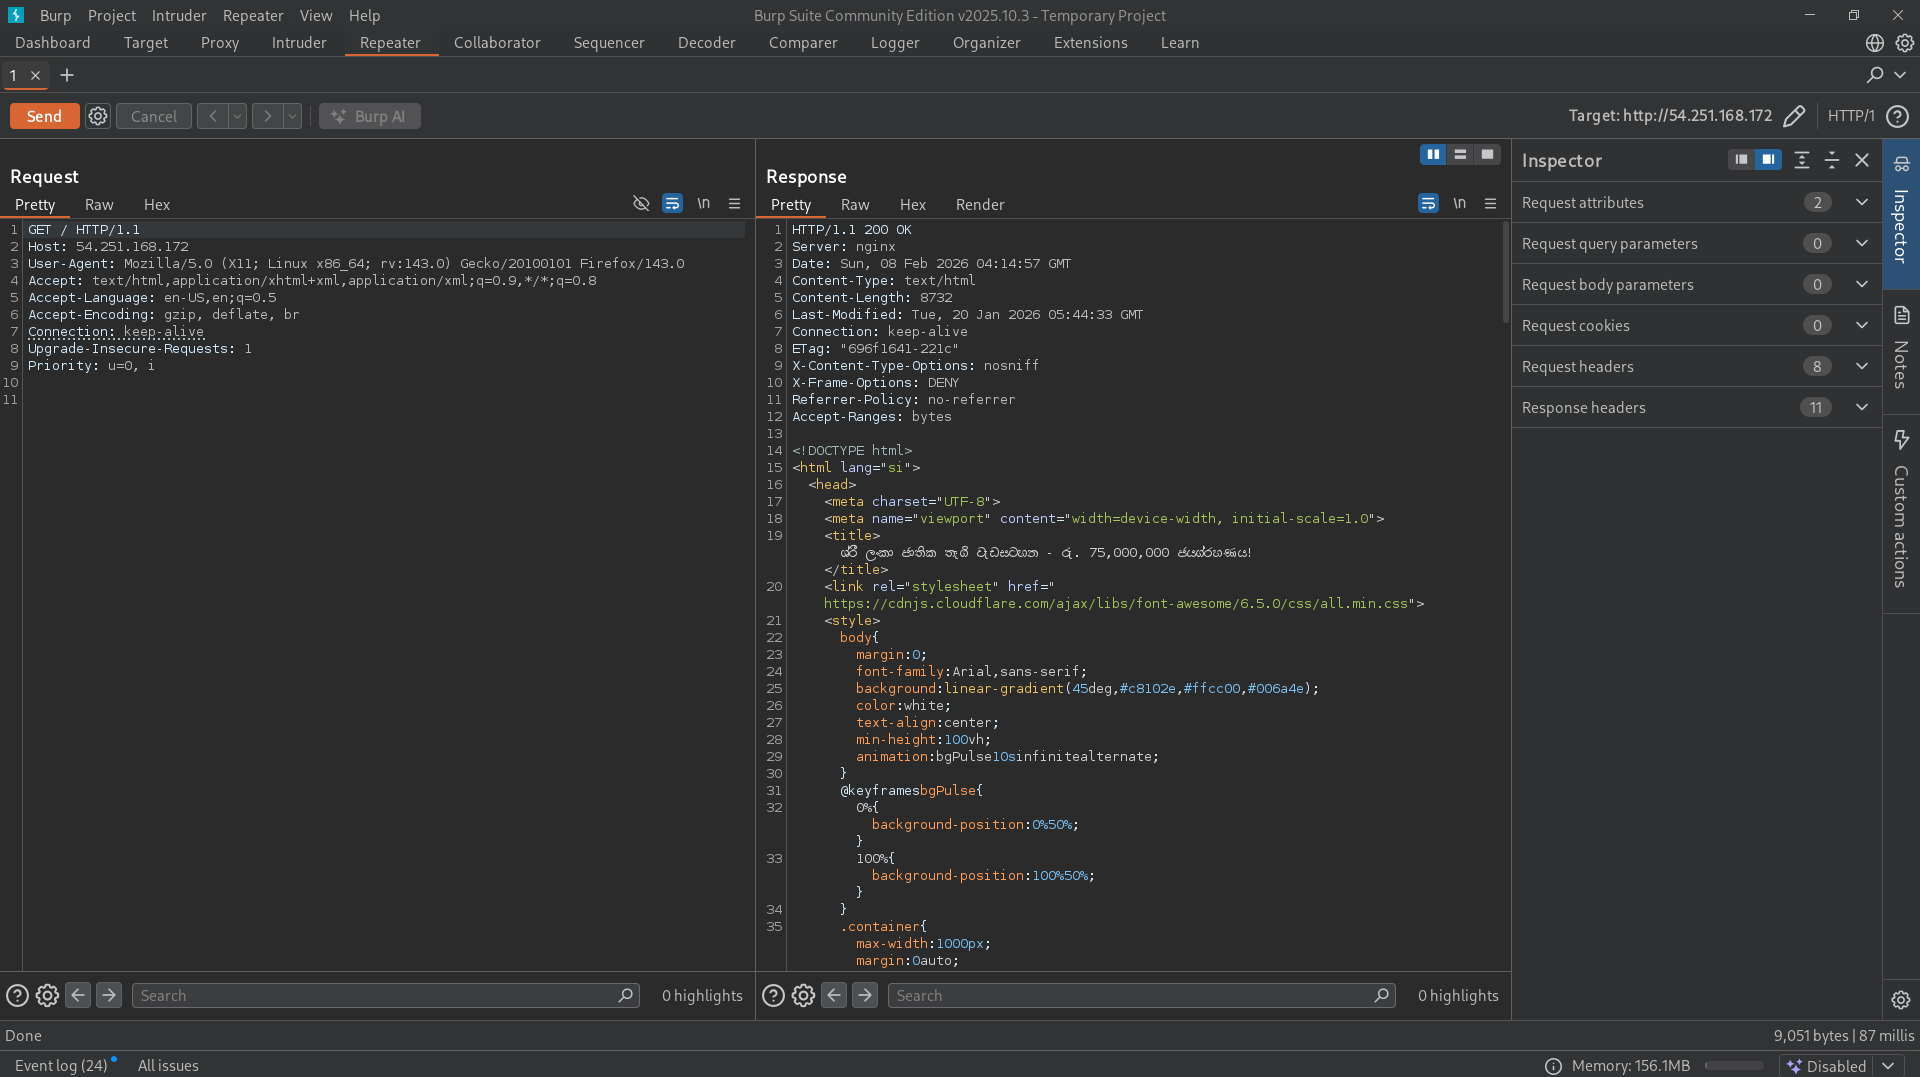Jump to previous Response search match
1920x1077 pixels.
click(834, 995)
